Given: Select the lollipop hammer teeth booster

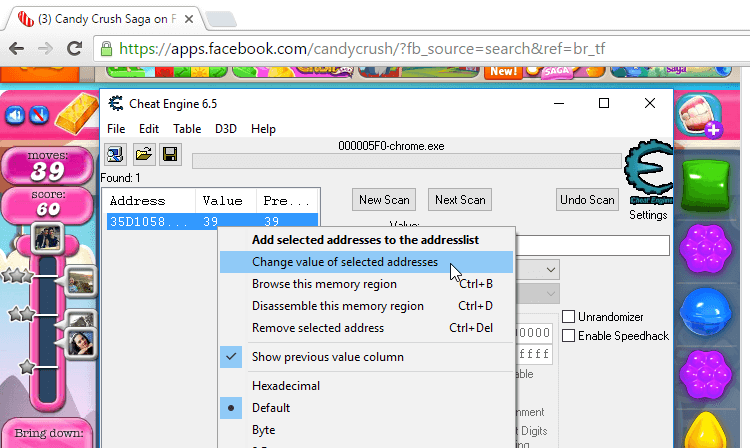Looking at the screenshot, I should tap(699, 115).
